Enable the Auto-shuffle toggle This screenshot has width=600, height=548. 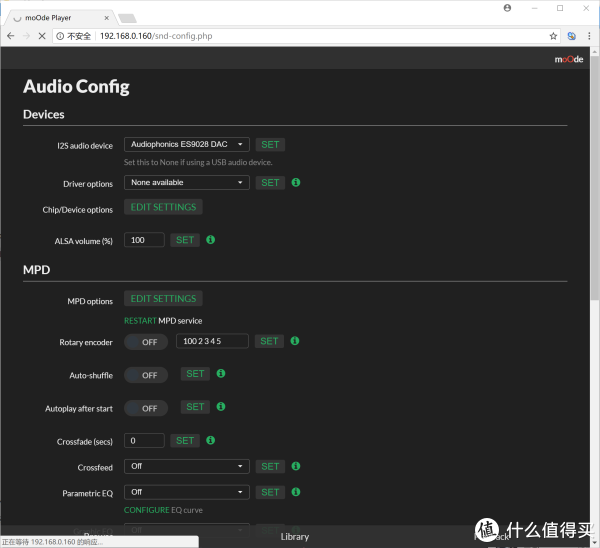145,375
